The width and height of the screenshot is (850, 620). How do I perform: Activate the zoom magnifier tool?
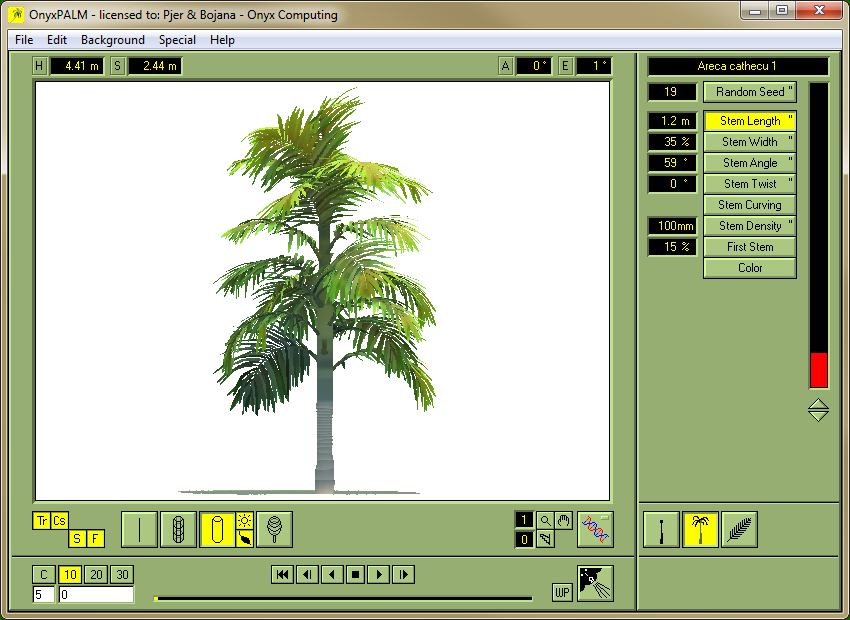click(545, 520)
